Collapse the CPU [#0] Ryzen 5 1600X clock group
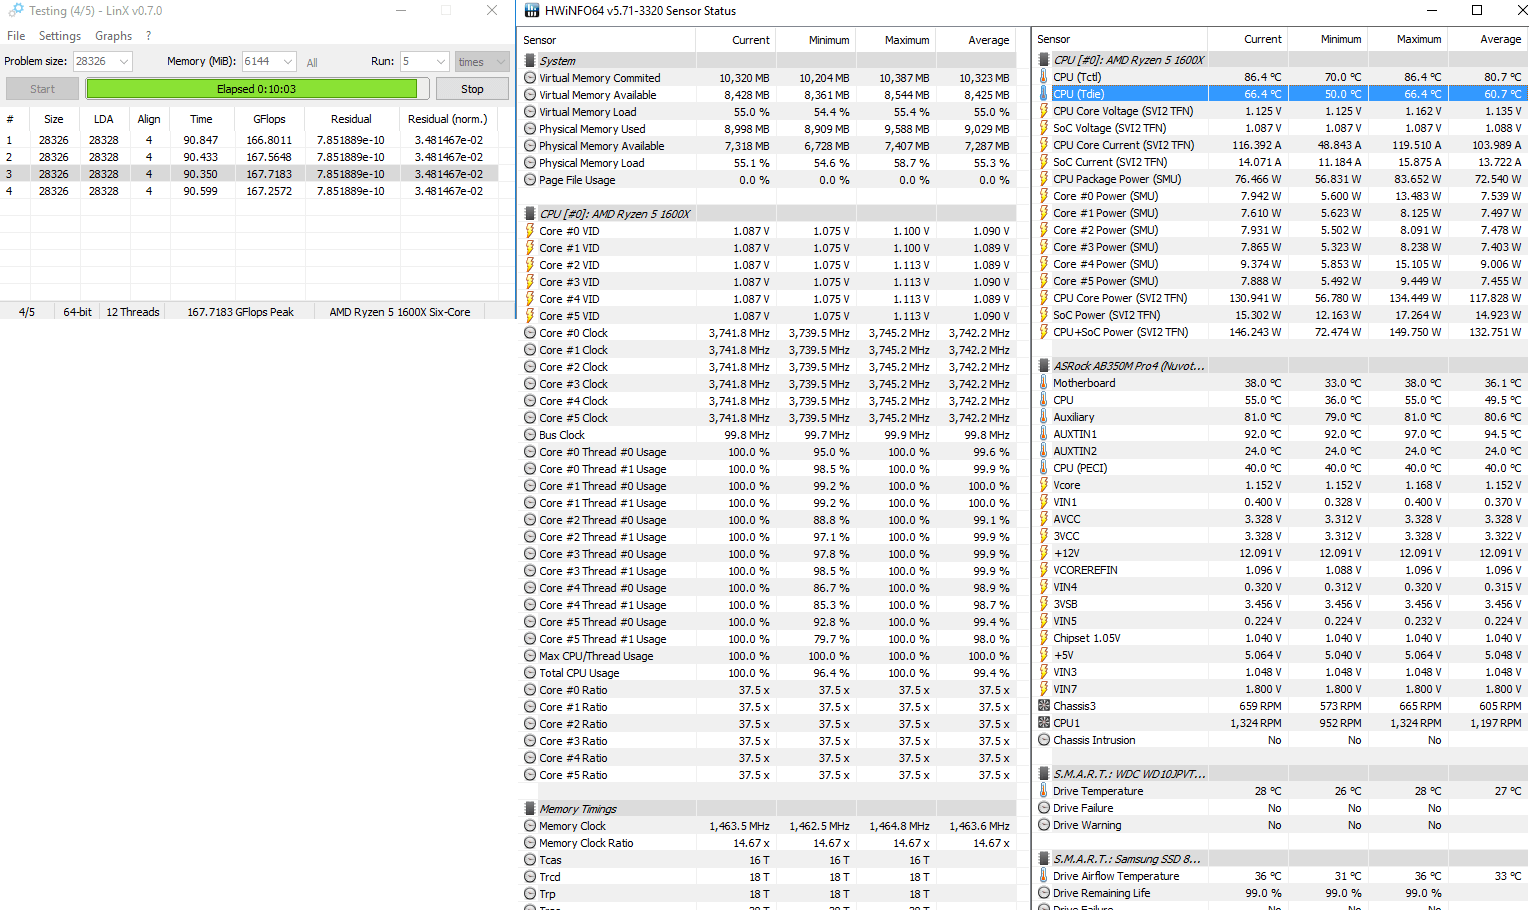The image size is (1529, 910). point(530,214)
